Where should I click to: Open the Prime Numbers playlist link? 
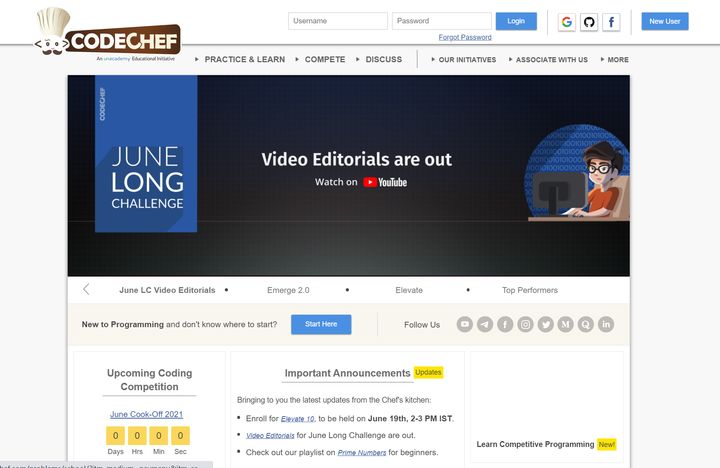pos(362,452)
